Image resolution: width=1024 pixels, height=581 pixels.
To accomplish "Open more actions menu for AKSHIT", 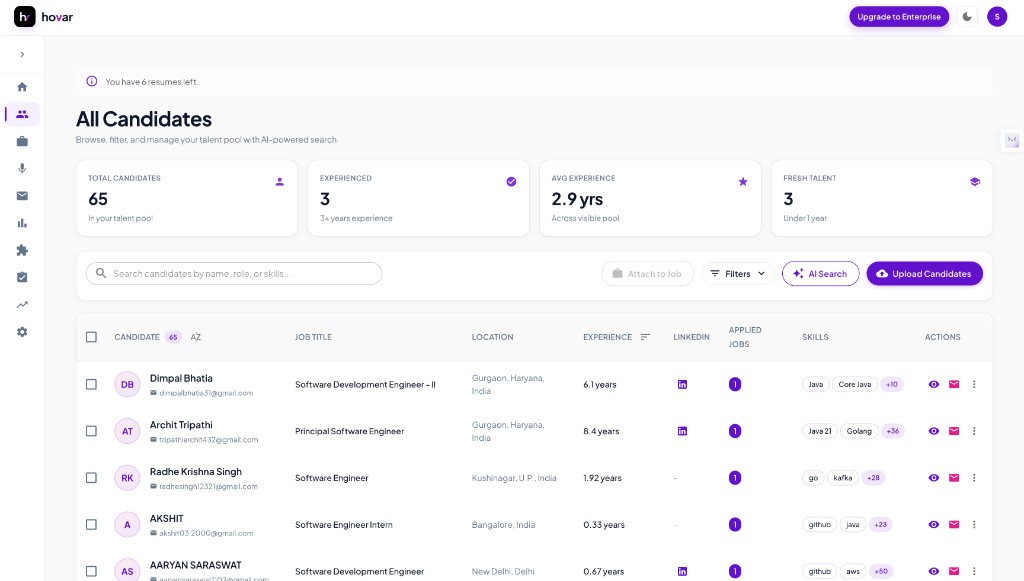I will [974, 524].
